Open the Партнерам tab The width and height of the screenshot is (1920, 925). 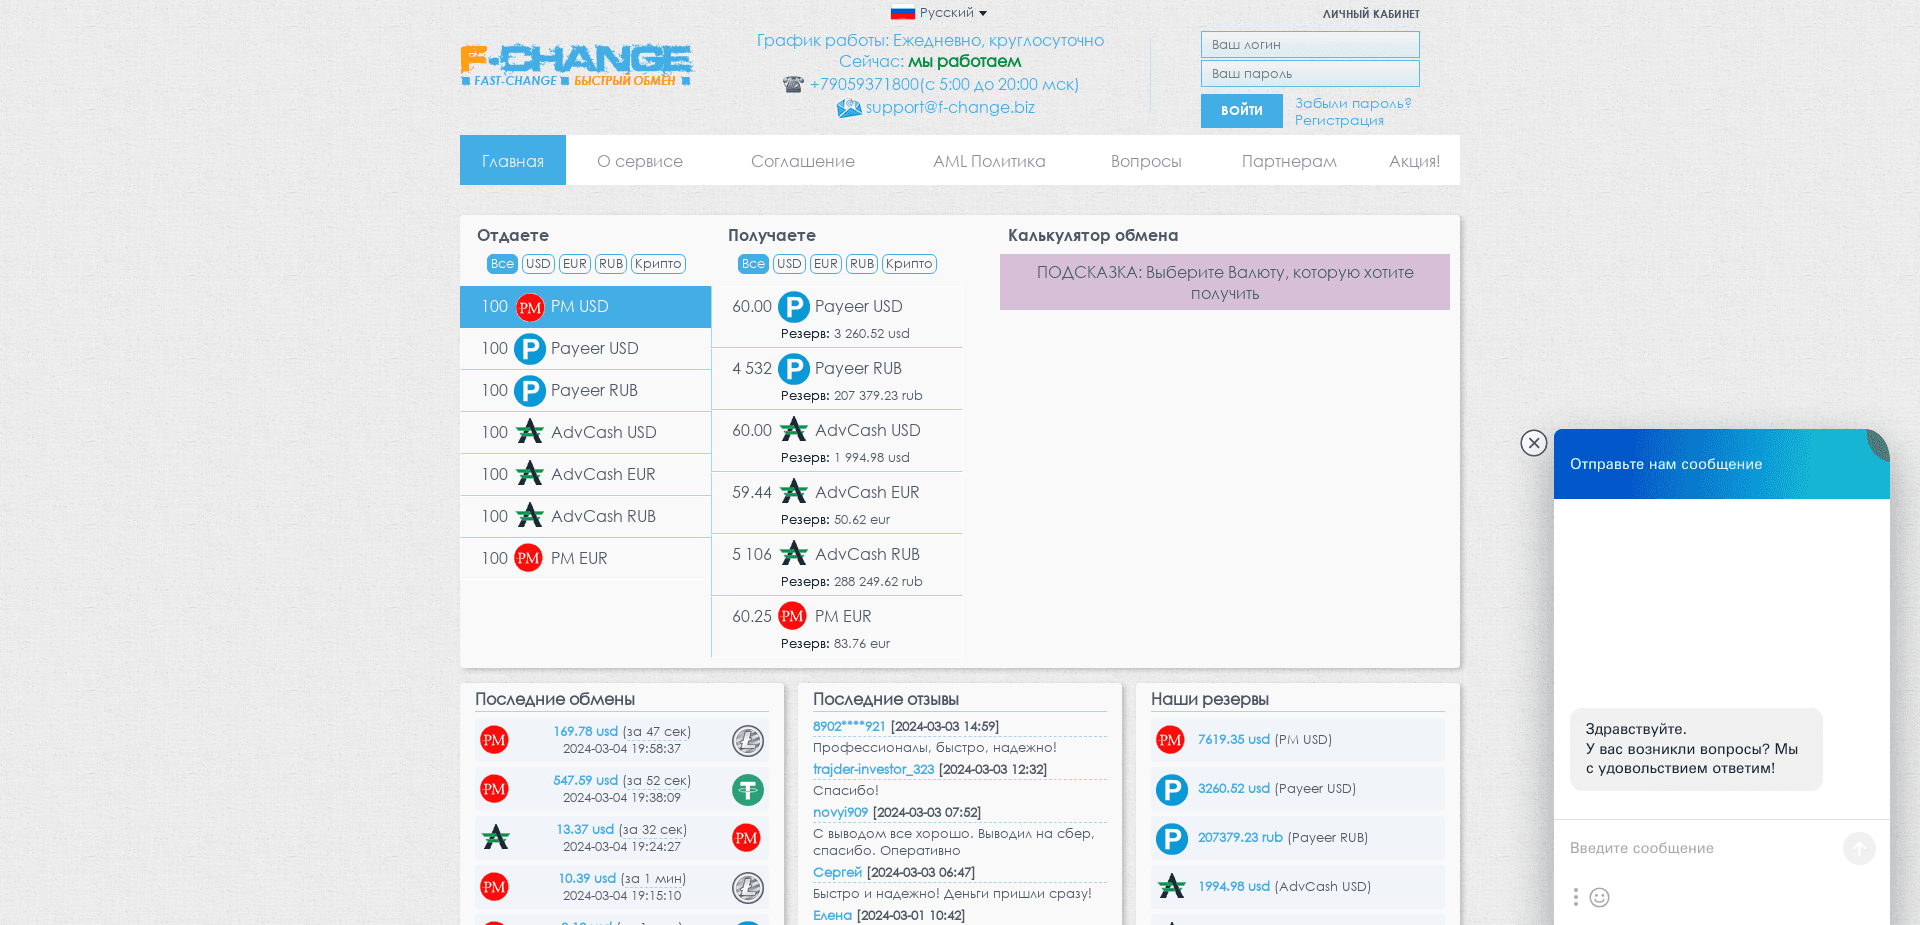pos(1288,160)
